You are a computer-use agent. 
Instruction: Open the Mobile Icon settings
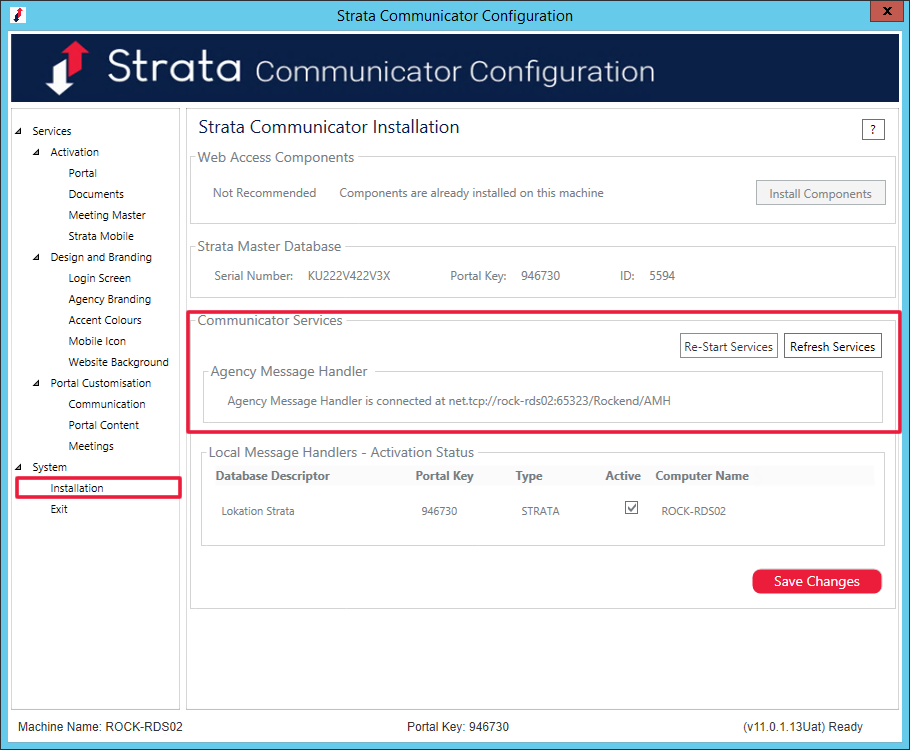(97, 341)
